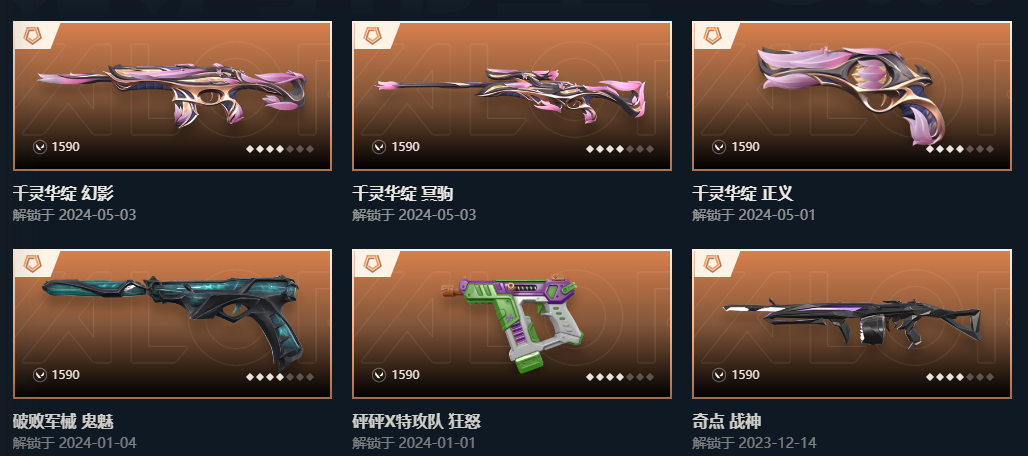The height and width of the screenshot is (456, 1028).
Task: Click the VP currency icon on 奇点 战神 card
Action: (719, 375)
